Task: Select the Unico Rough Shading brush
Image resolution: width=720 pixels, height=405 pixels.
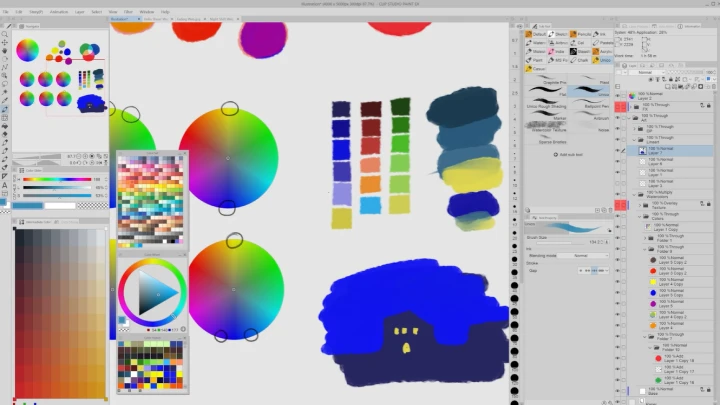Action: pos(546,102)
